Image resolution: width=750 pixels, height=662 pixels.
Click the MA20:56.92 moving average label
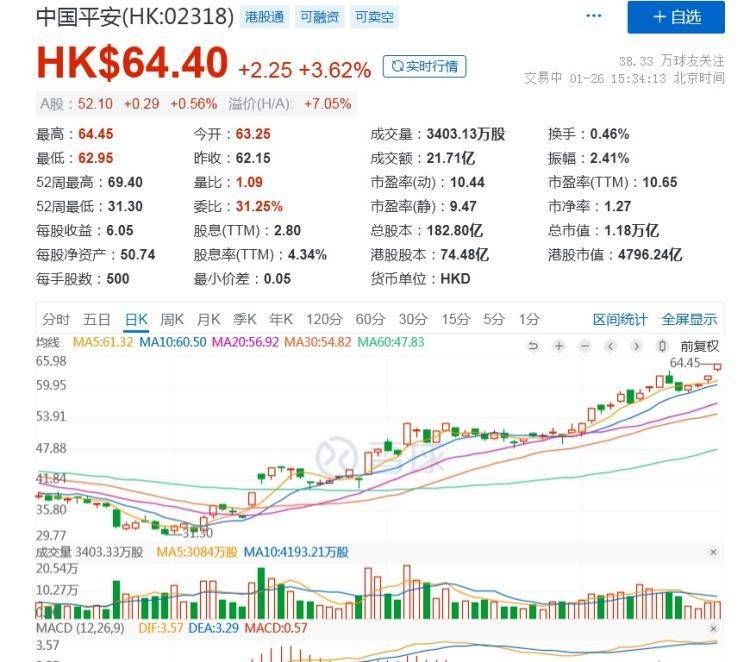click(x=245, y=342)
